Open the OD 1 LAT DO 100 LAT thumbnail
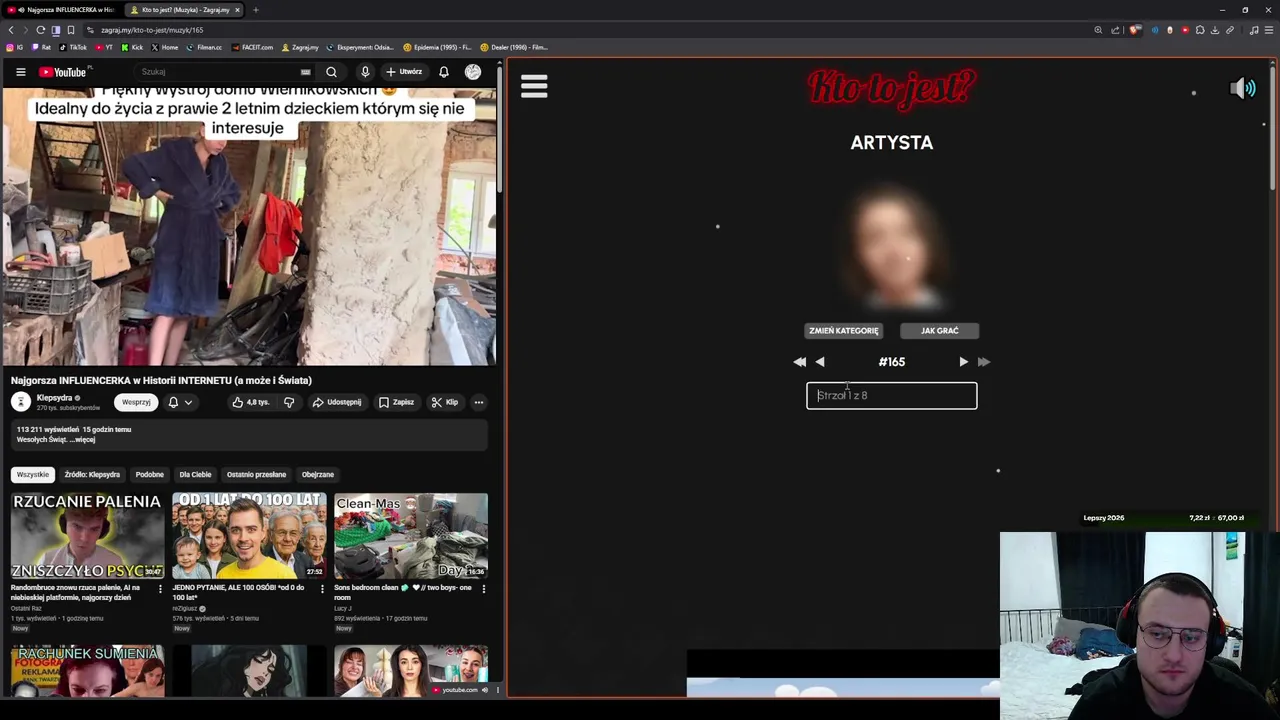The height and width of the screenshot is (720, 1280). tap(249, 535)
